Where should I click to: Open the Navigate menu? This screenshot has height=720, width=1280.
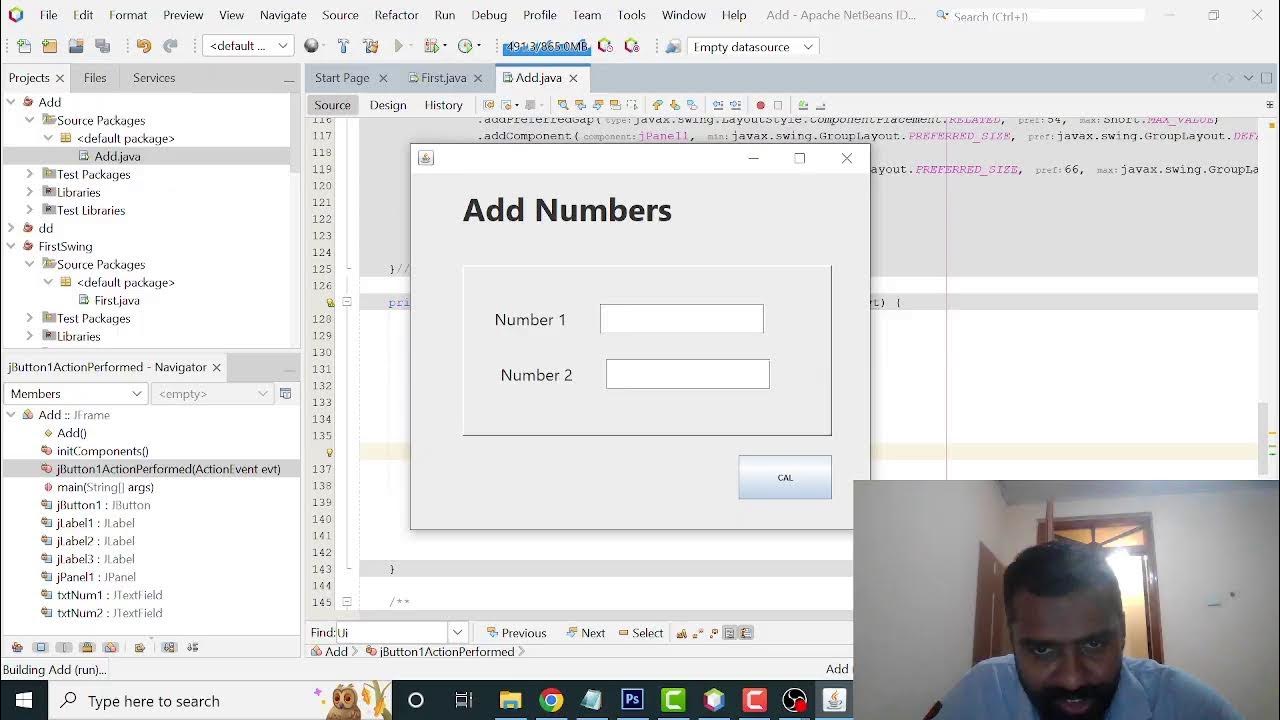(x=283, y=15)
